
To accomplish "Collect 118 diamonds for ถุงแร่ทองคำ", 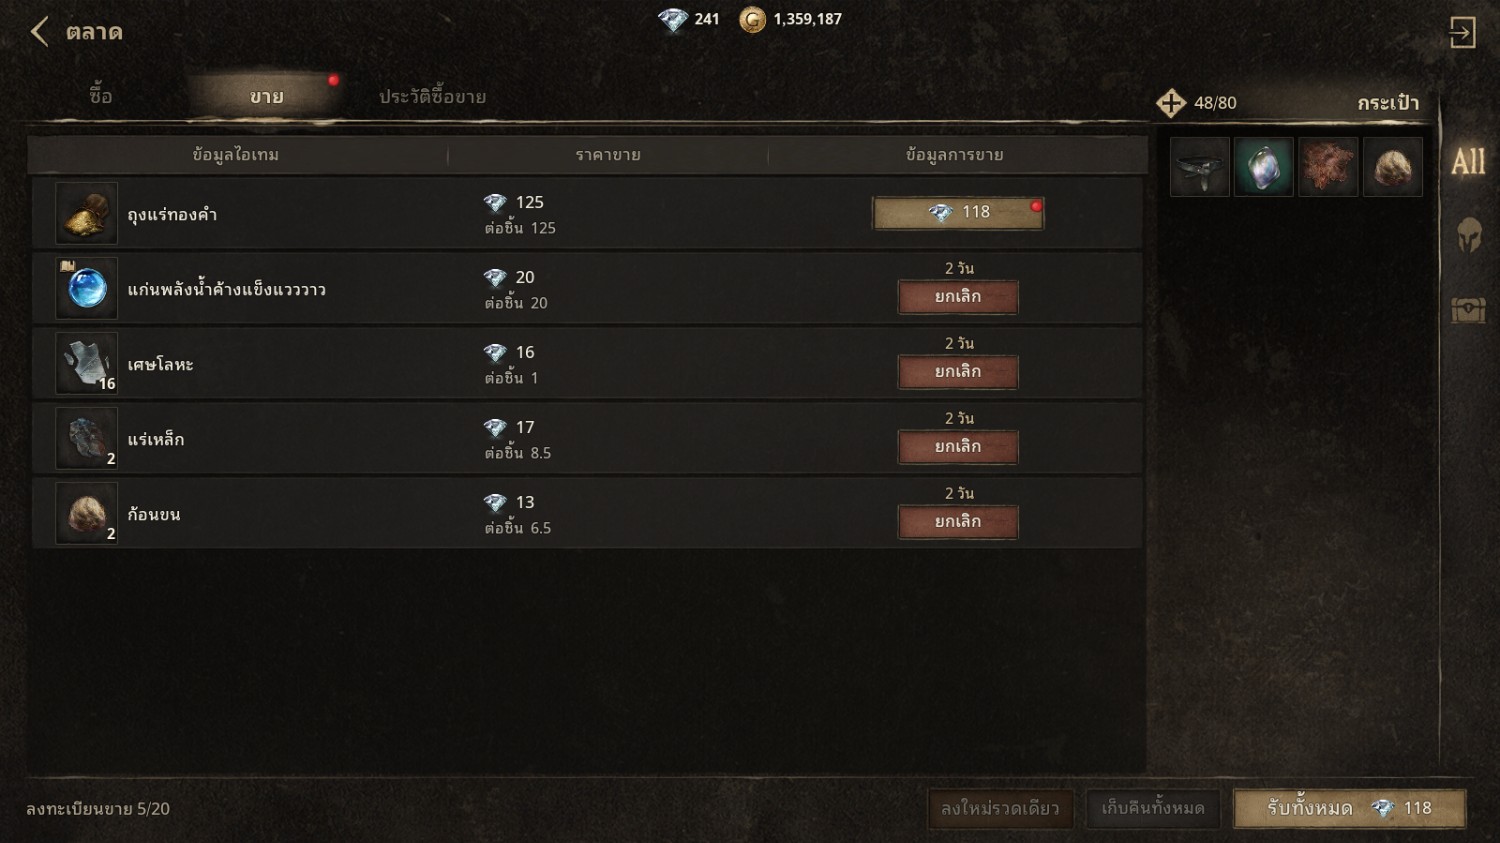I will pos(958,213).
